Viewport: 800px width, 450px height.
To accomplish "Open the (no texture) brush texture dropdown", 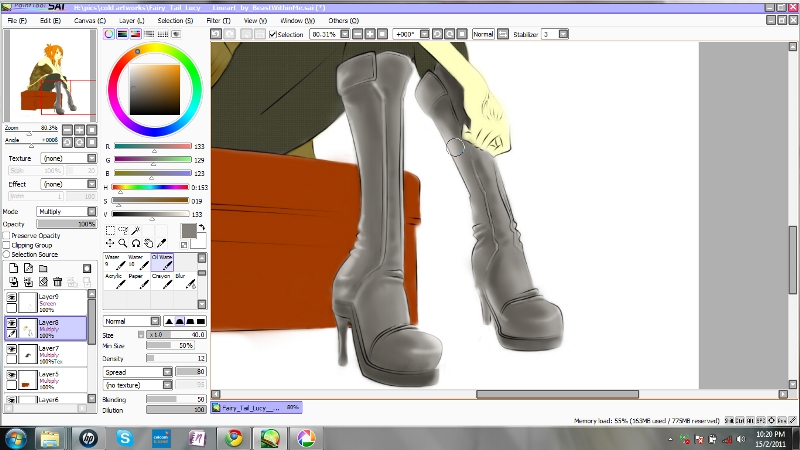I will [x=138, y=385].
